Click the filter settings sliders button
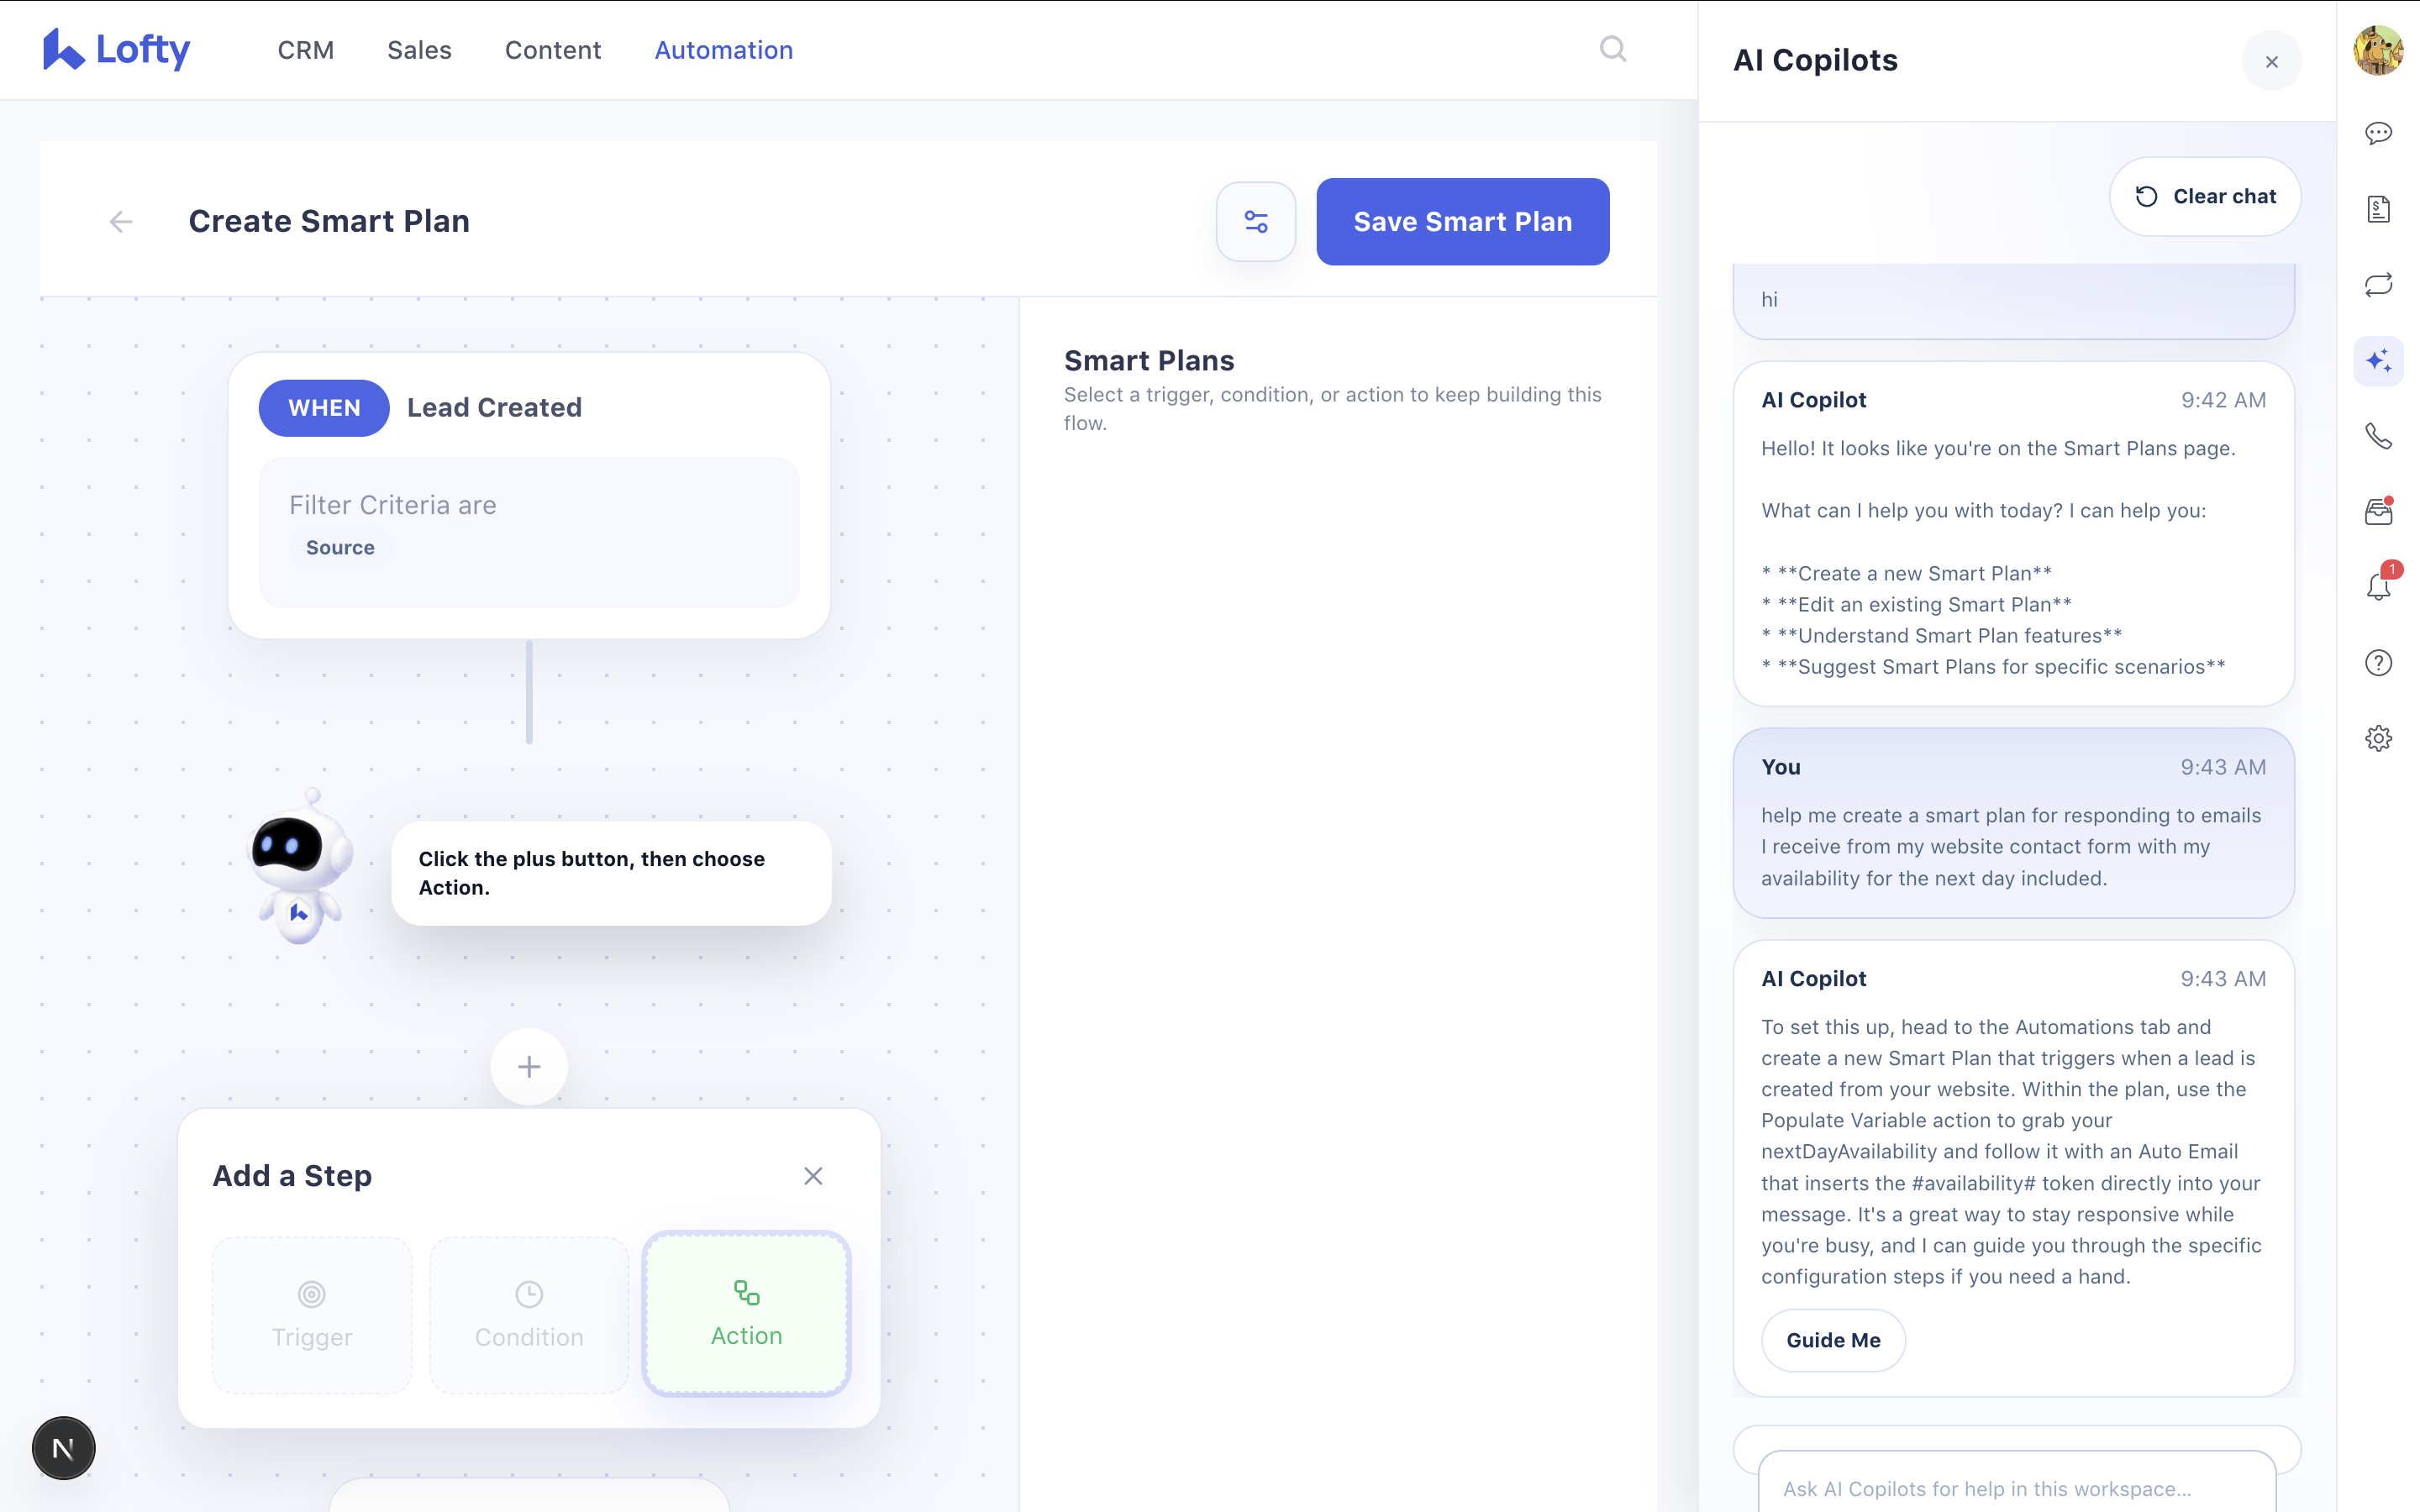 [1256, 222]
